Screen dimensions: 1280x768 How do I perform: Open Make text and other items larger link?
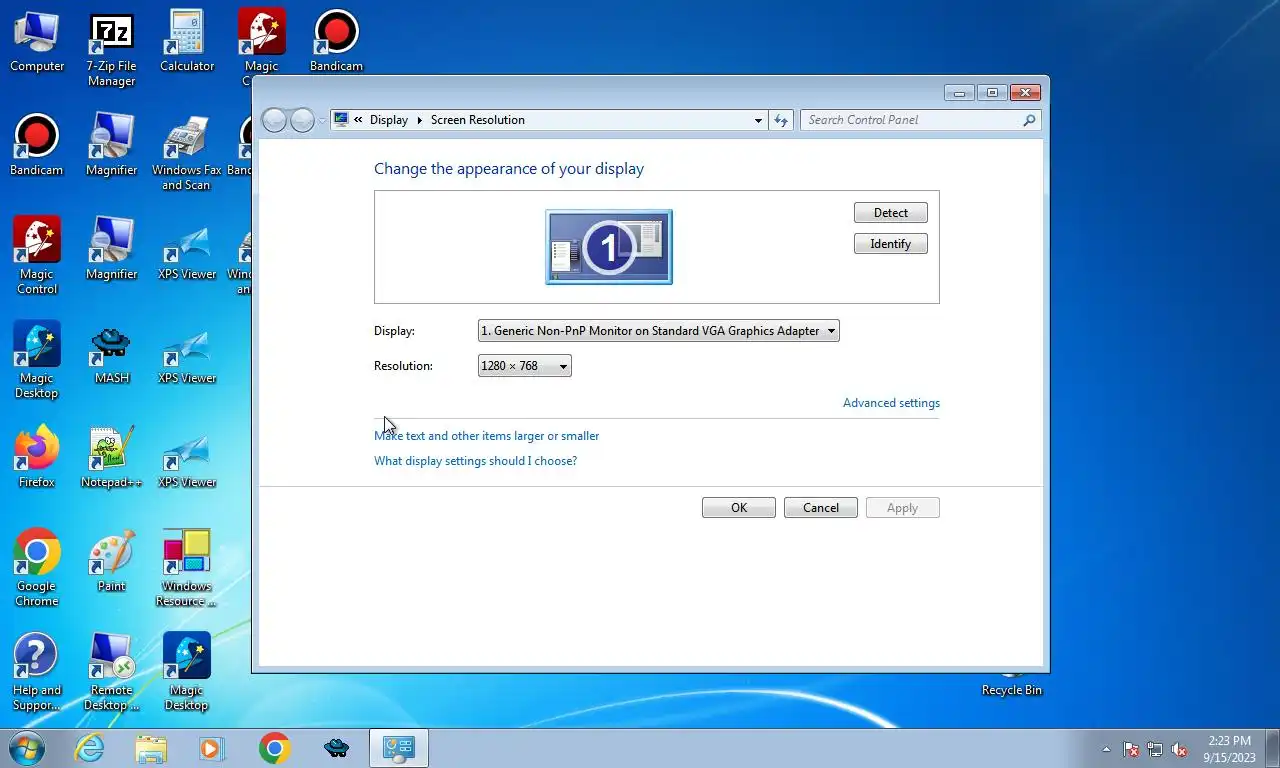click(x=486, y=436)
